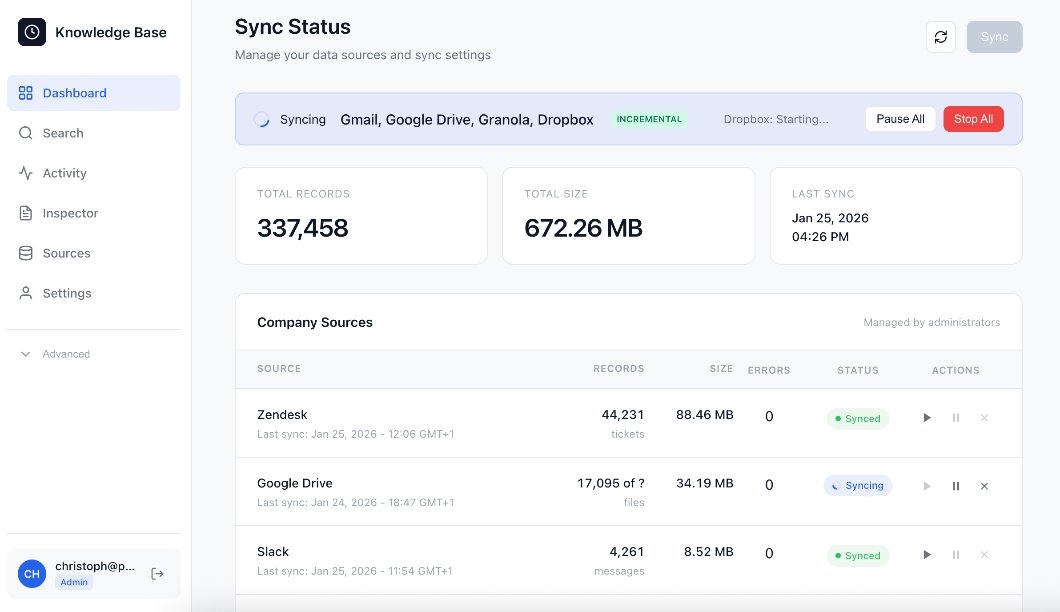The image size is (1060, 612).
Task: Select the Zendesk source name
Action: click(282, 415)
